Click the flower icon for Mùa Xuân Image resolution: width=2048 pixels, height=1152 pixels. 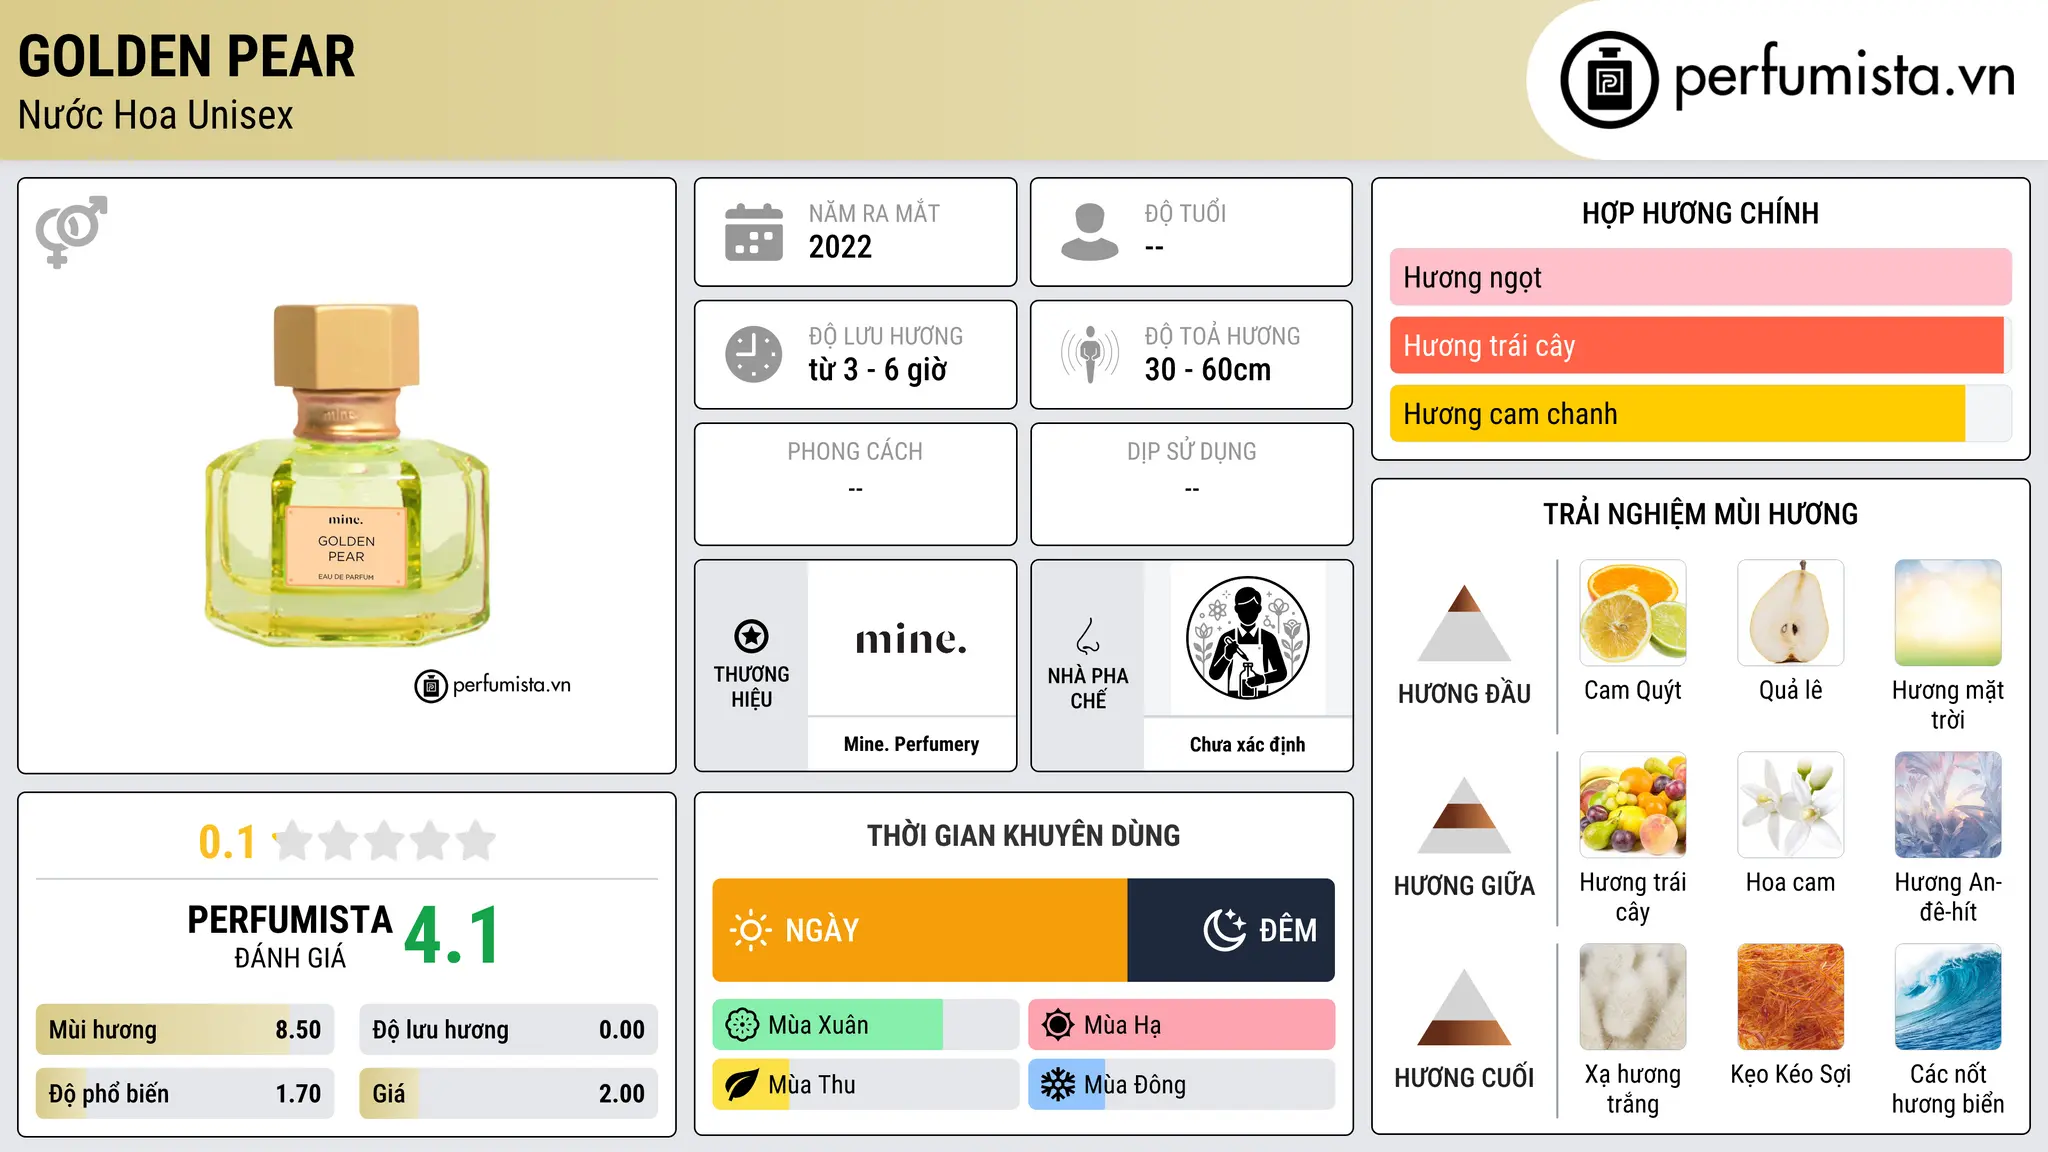(742, 1025)
